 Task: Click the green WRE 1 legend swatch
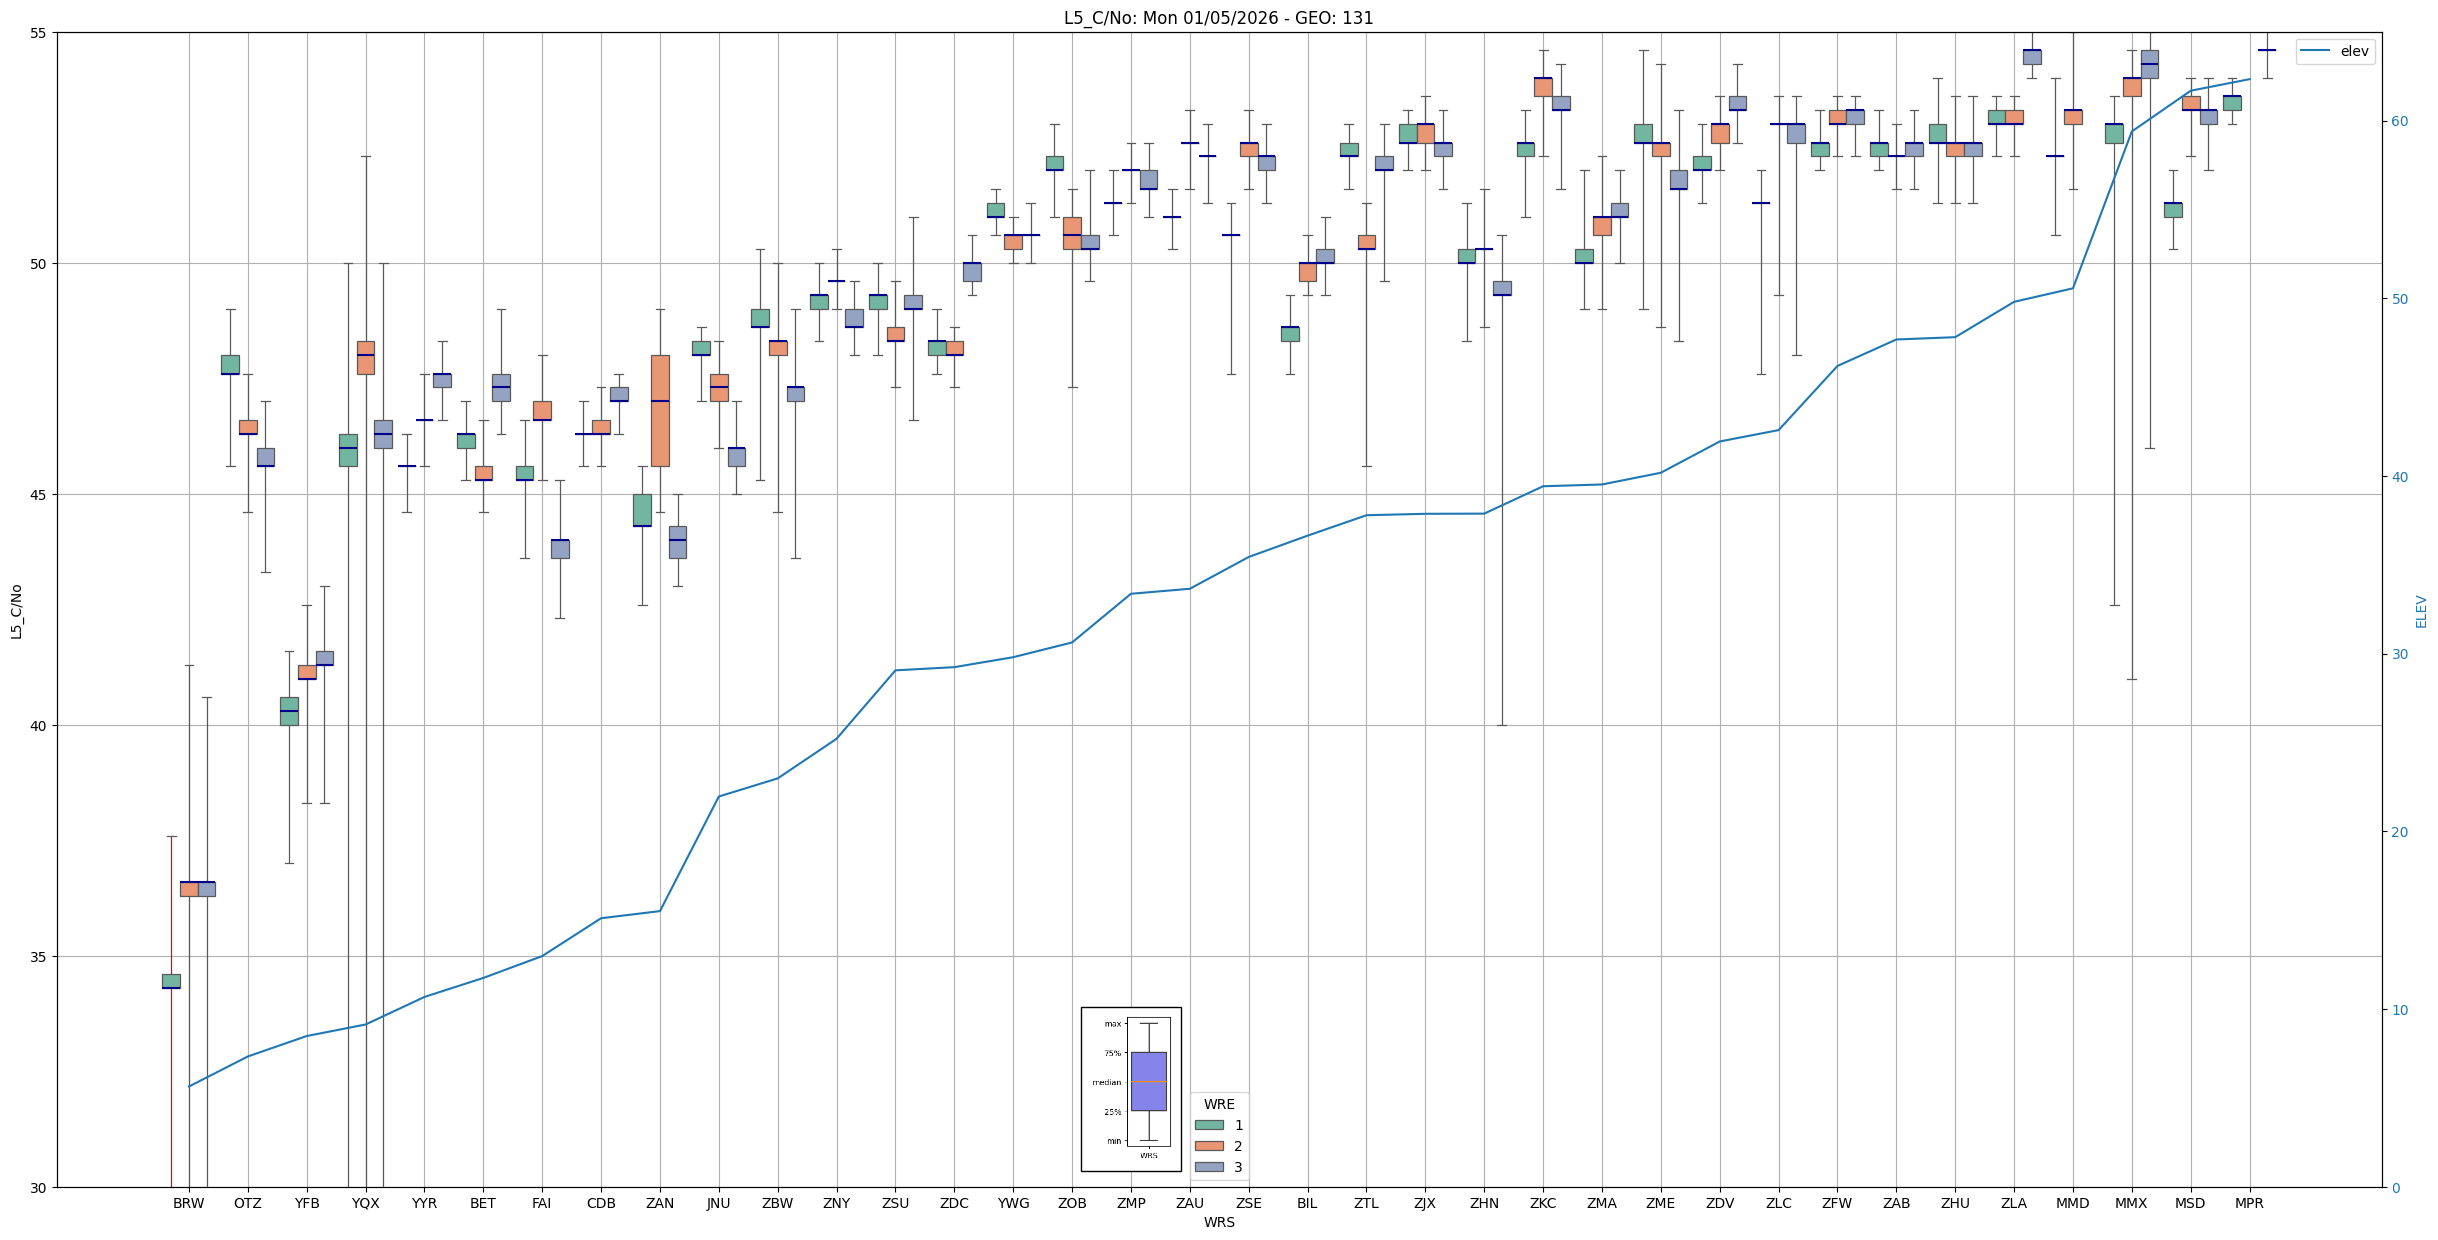click(1208, 1125)
